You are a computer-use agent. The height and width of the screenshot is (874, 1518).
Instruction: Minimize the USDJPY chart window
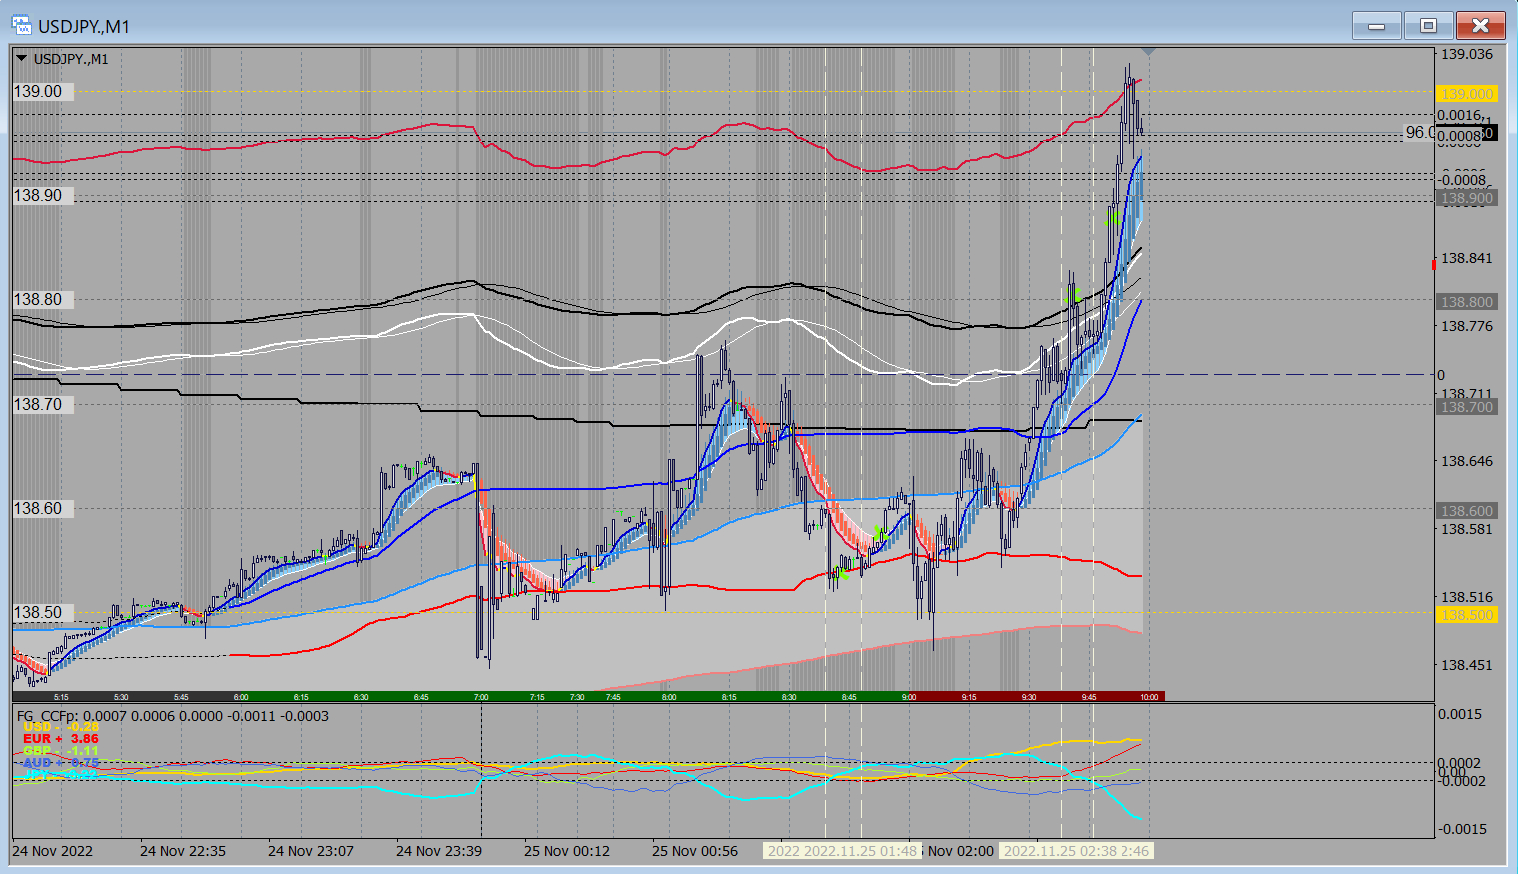pos(1377,26)
